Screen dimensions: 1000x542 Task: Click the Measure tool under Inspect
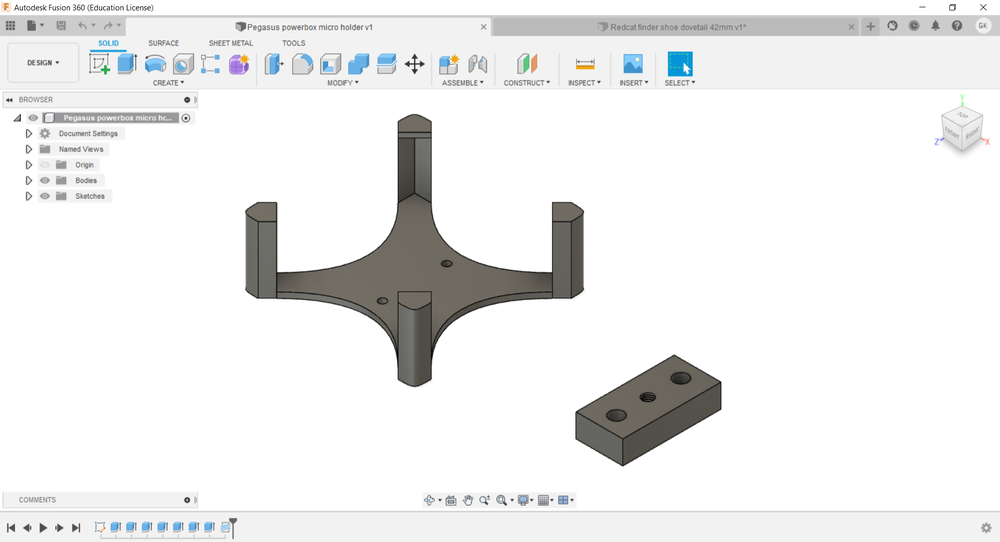[x=585, y=65]
